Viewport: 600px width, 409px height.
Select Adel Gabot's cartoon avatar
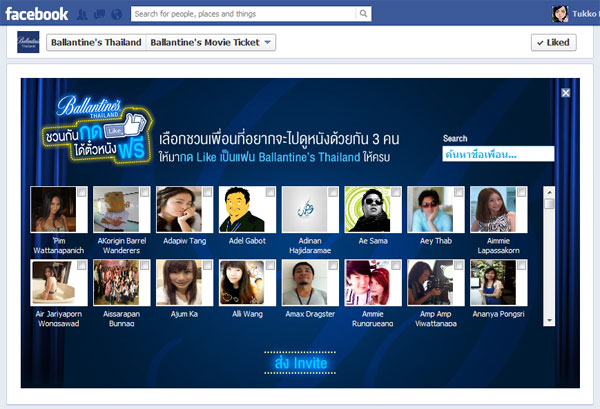click(x=242, y=210)
